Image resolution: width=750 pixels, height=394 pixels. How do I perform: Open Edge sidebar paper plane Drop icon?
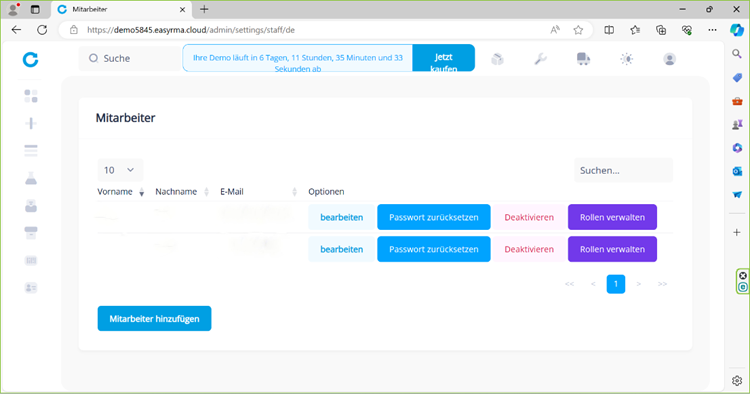point(737,195)
